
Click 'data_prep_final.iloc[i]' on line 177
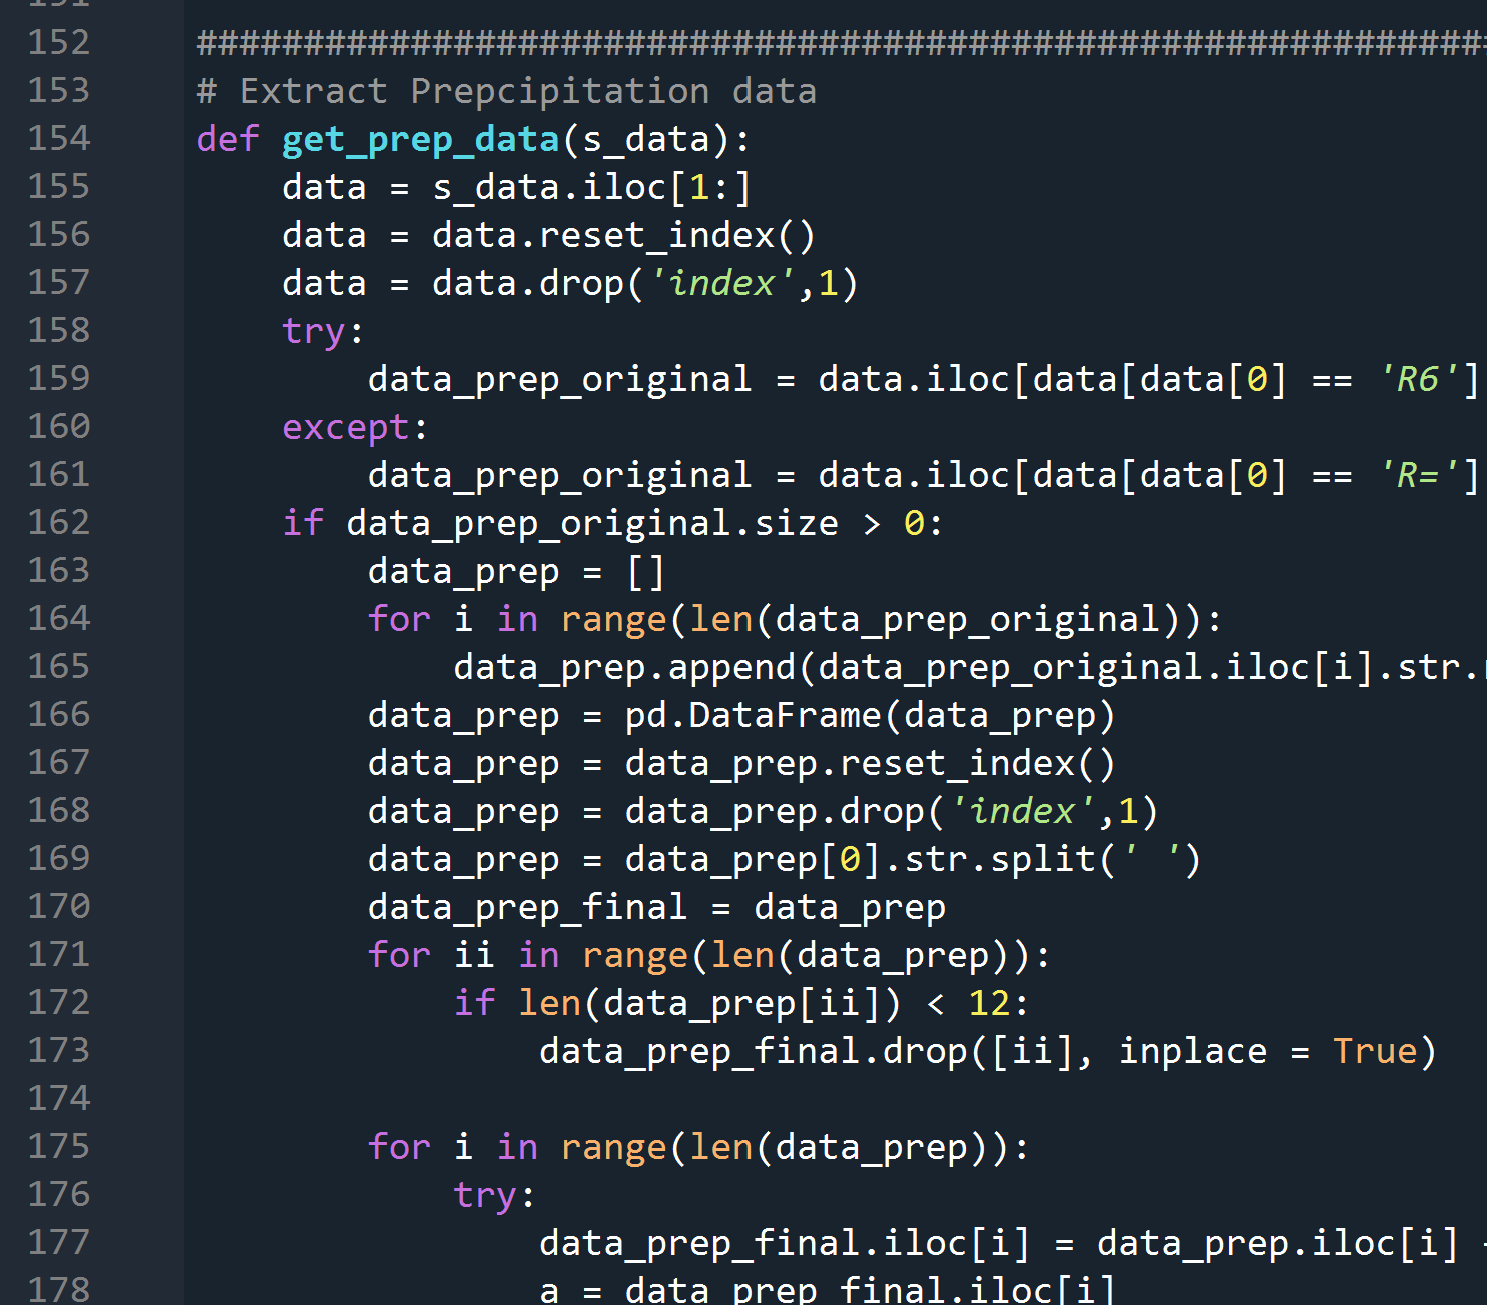click(784, 1243)
